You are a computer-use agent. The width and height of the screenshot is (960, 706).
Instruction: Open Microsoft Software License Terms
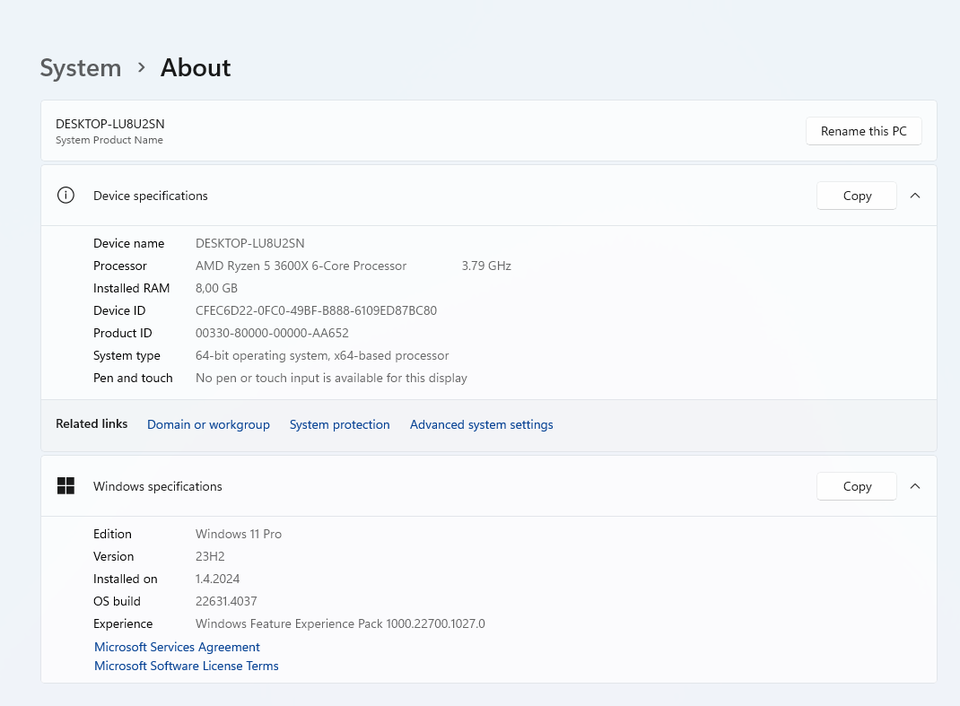(186, 666)
